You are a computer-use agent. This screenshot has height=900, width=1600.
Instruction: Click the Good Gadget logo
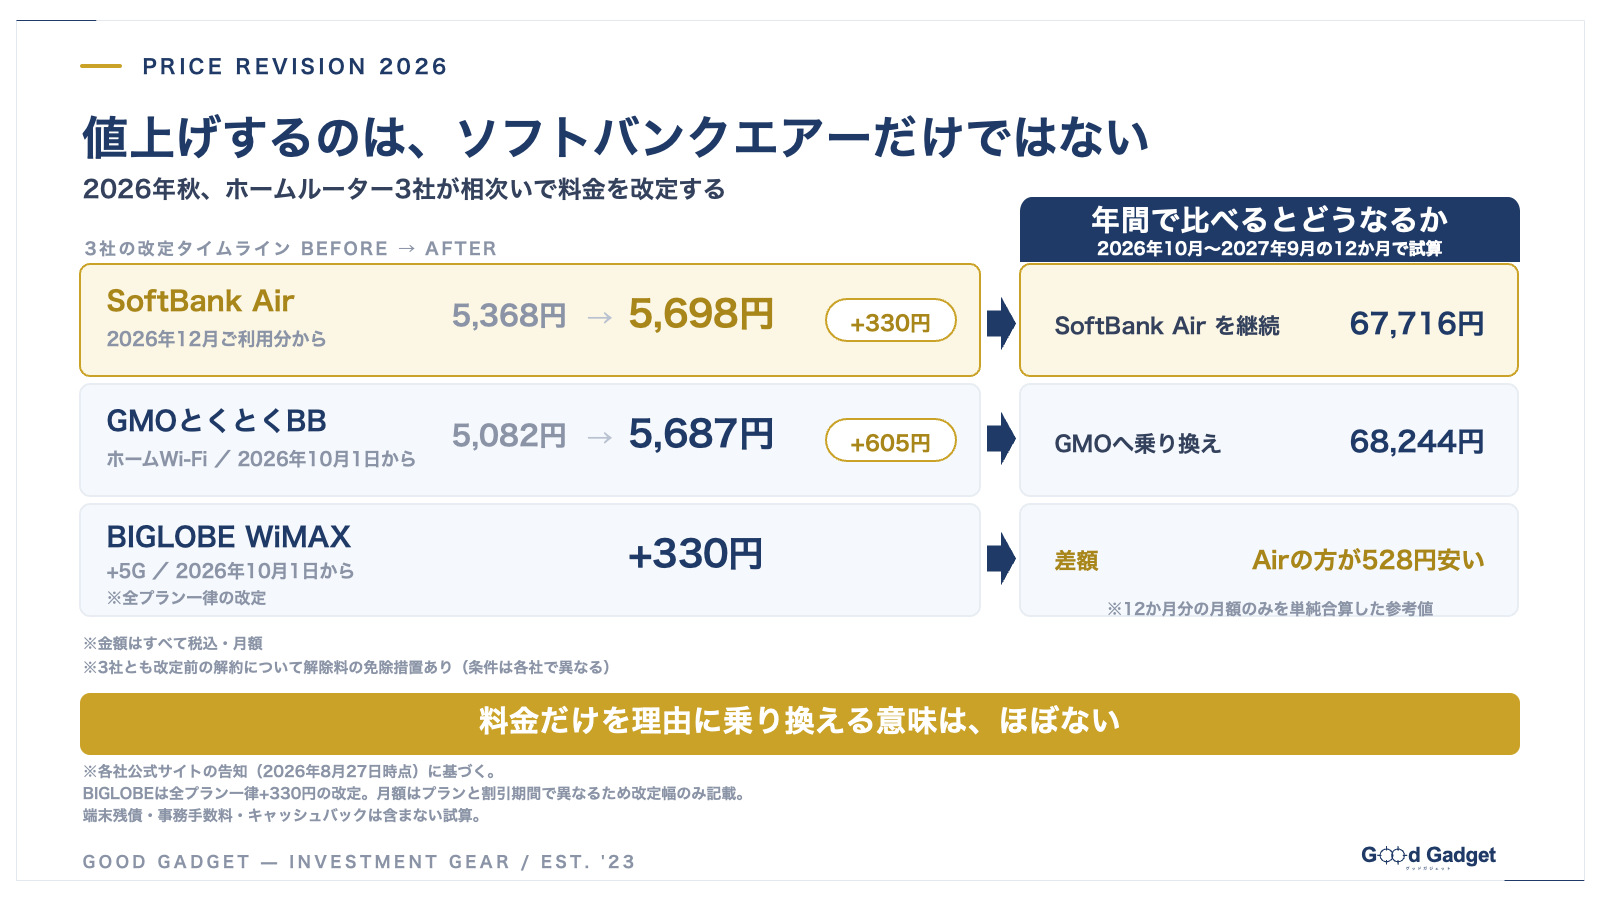point(1428,856)
